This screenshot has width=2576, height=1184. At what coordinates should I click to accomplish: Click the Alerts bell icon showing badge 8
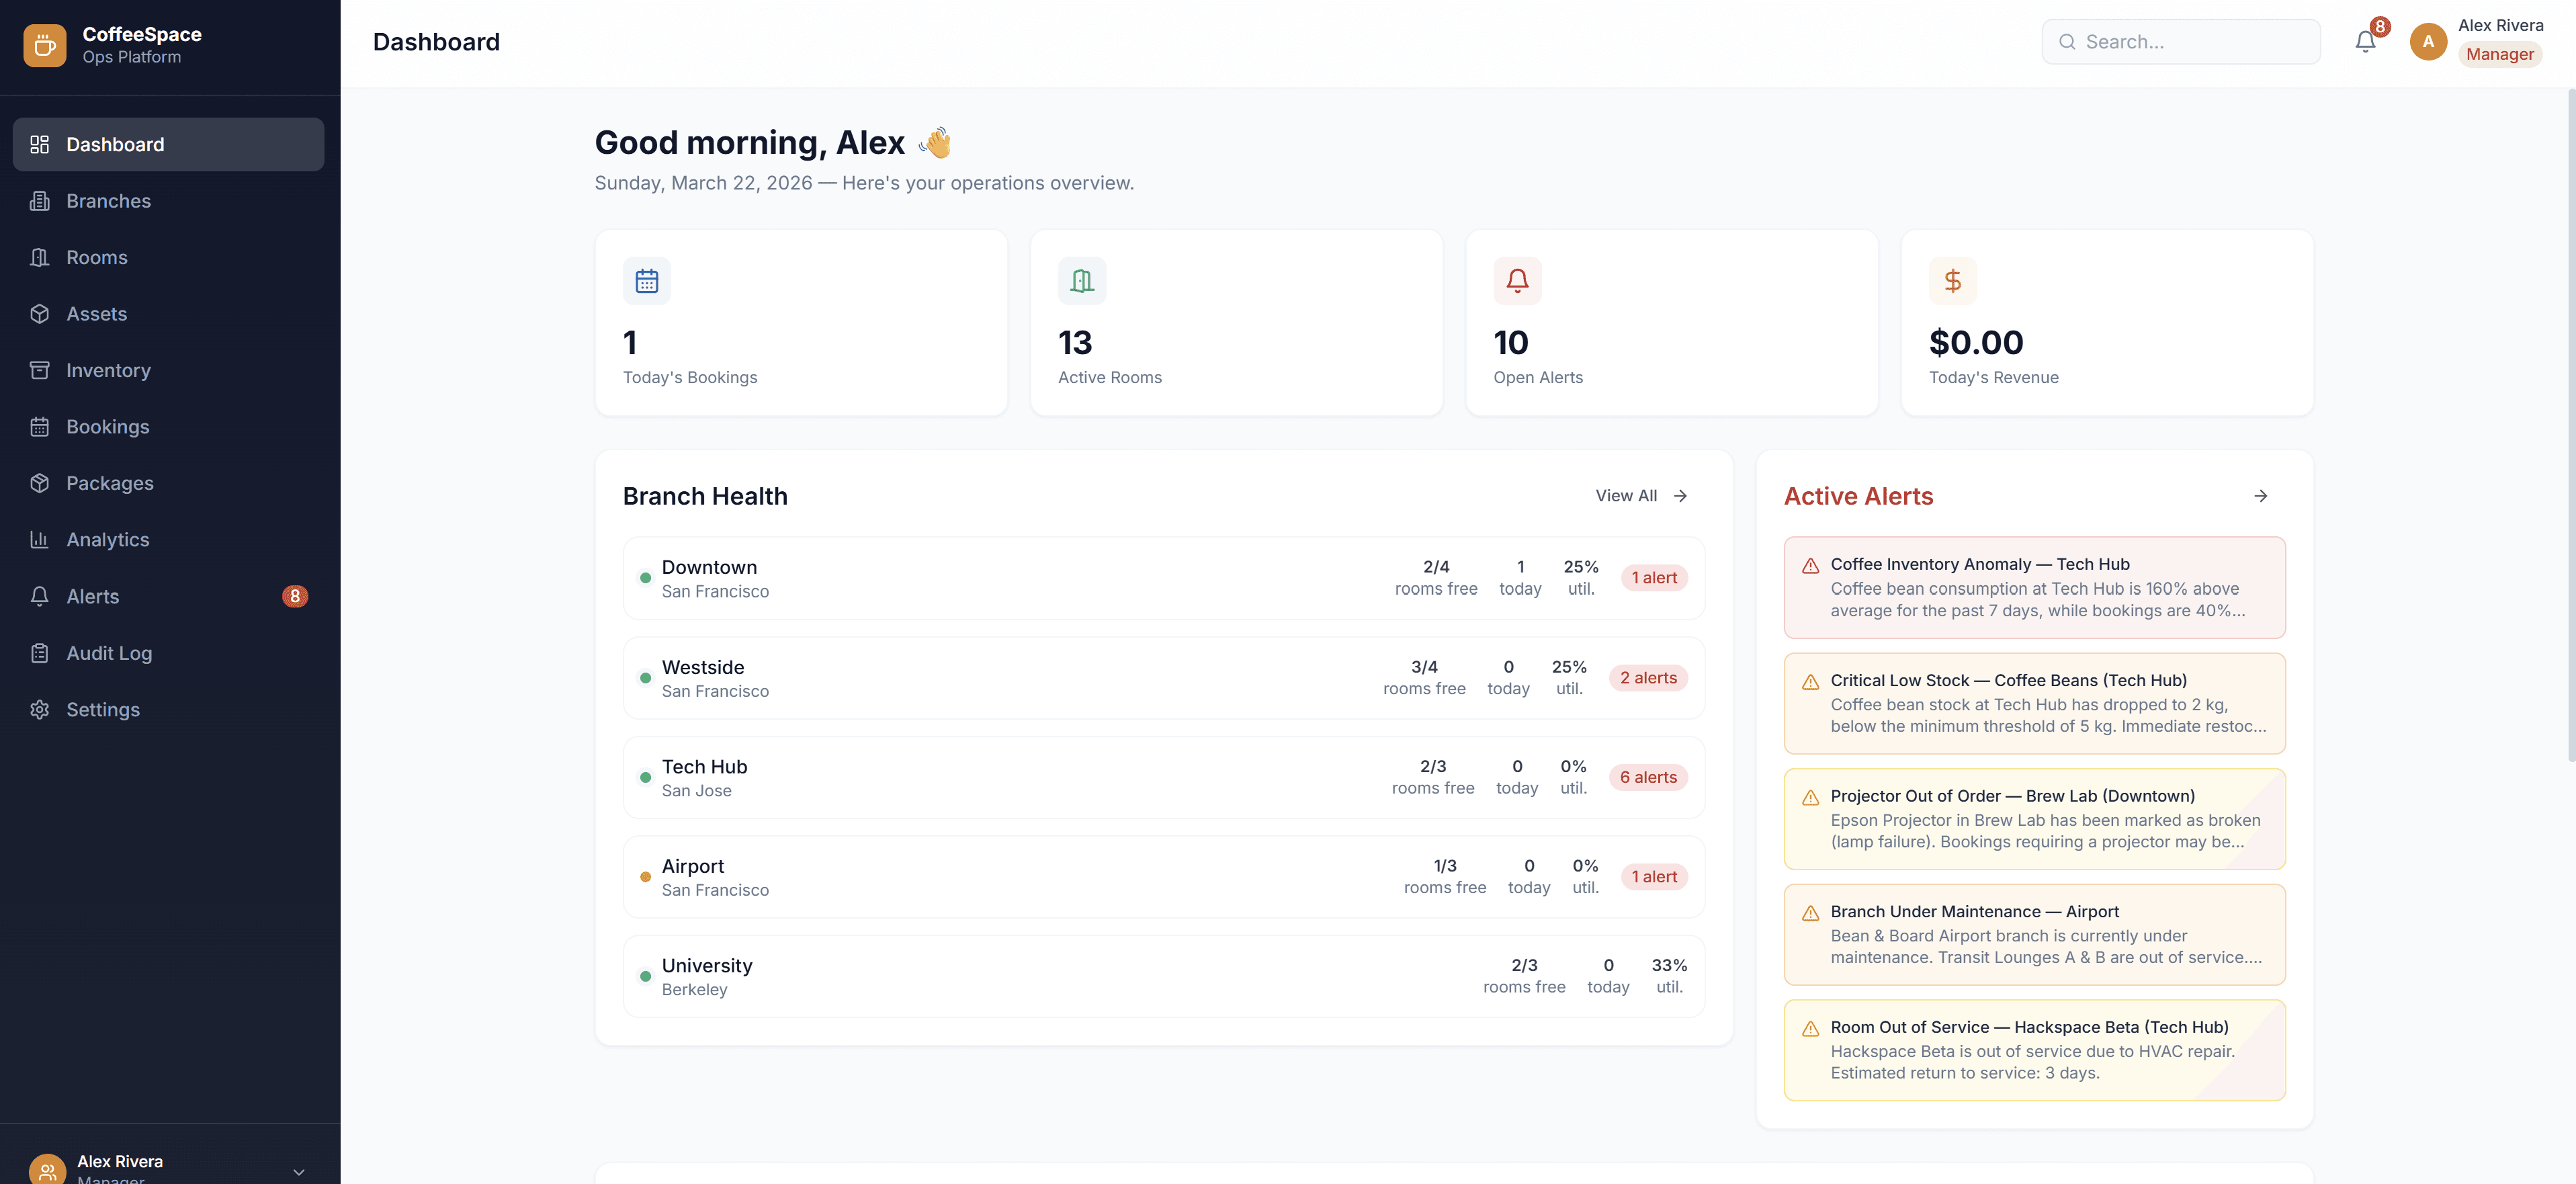40,596
